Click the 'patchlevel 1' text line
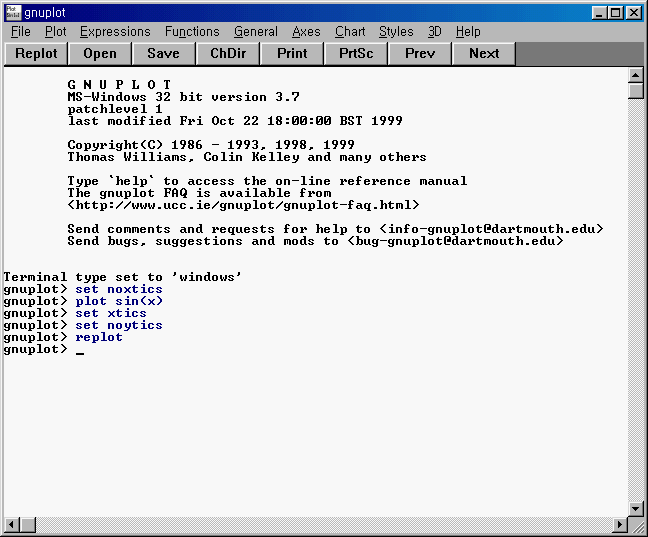The width and height of the screenshot is (648, 537). (114, 109)
